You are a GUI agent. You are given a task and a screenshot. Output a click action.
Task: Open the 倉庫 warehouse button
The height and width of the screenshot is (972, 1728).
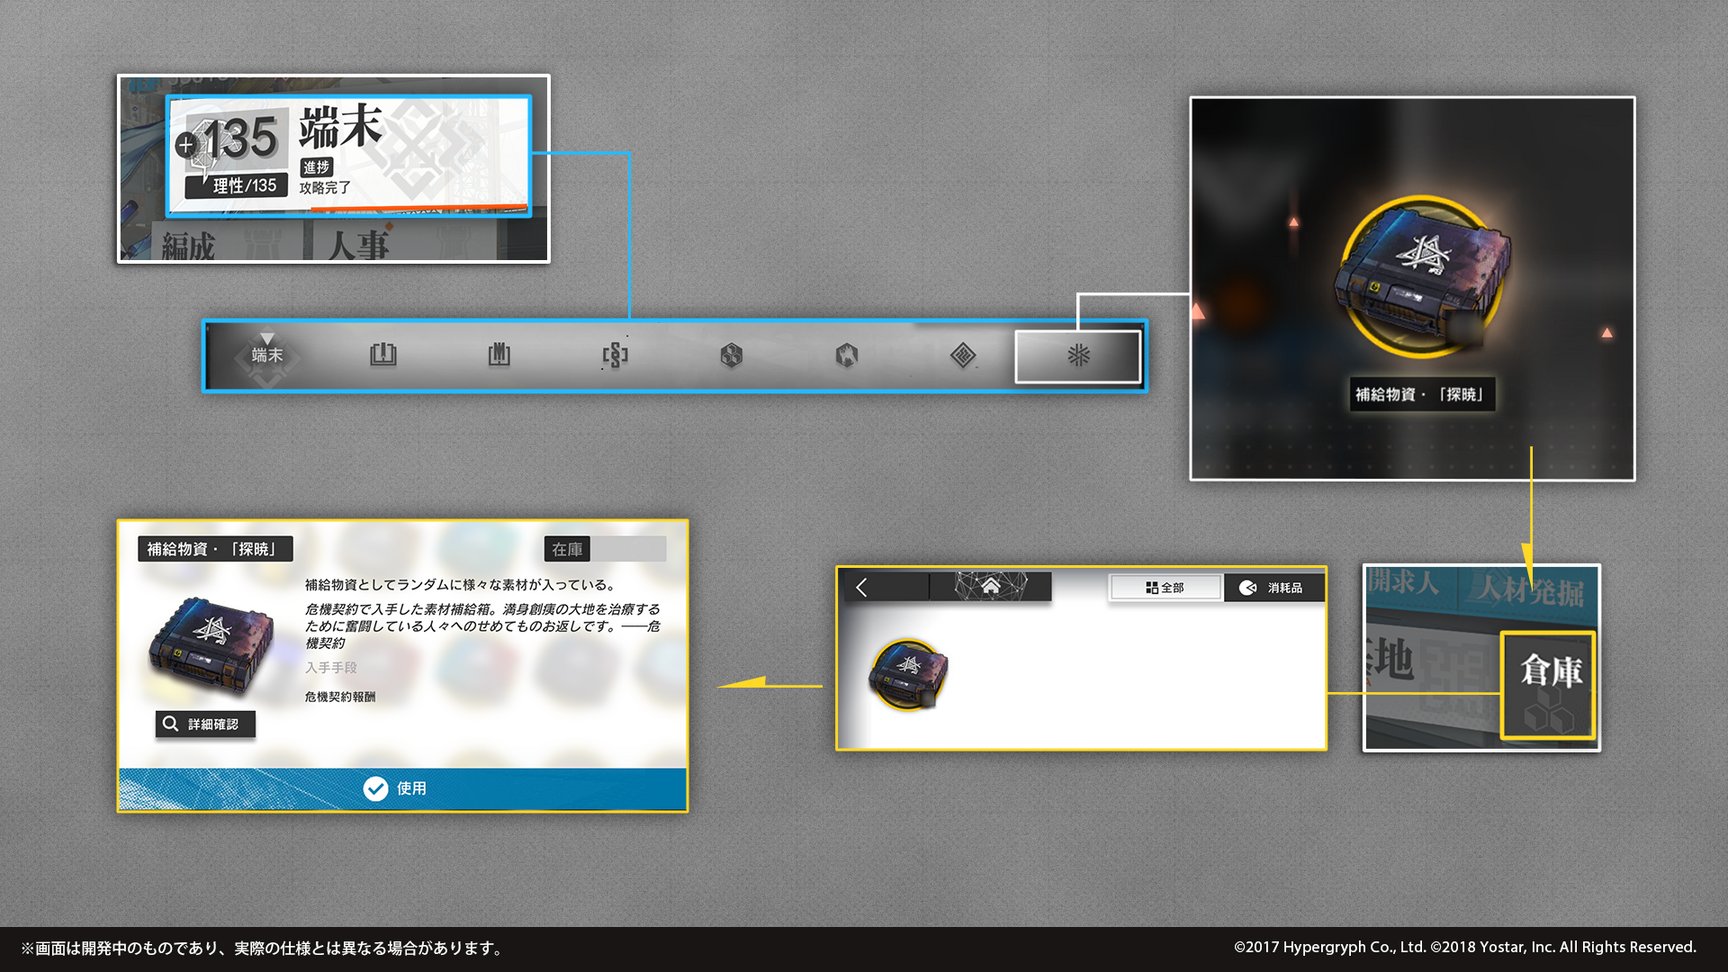coord(1548,685)
